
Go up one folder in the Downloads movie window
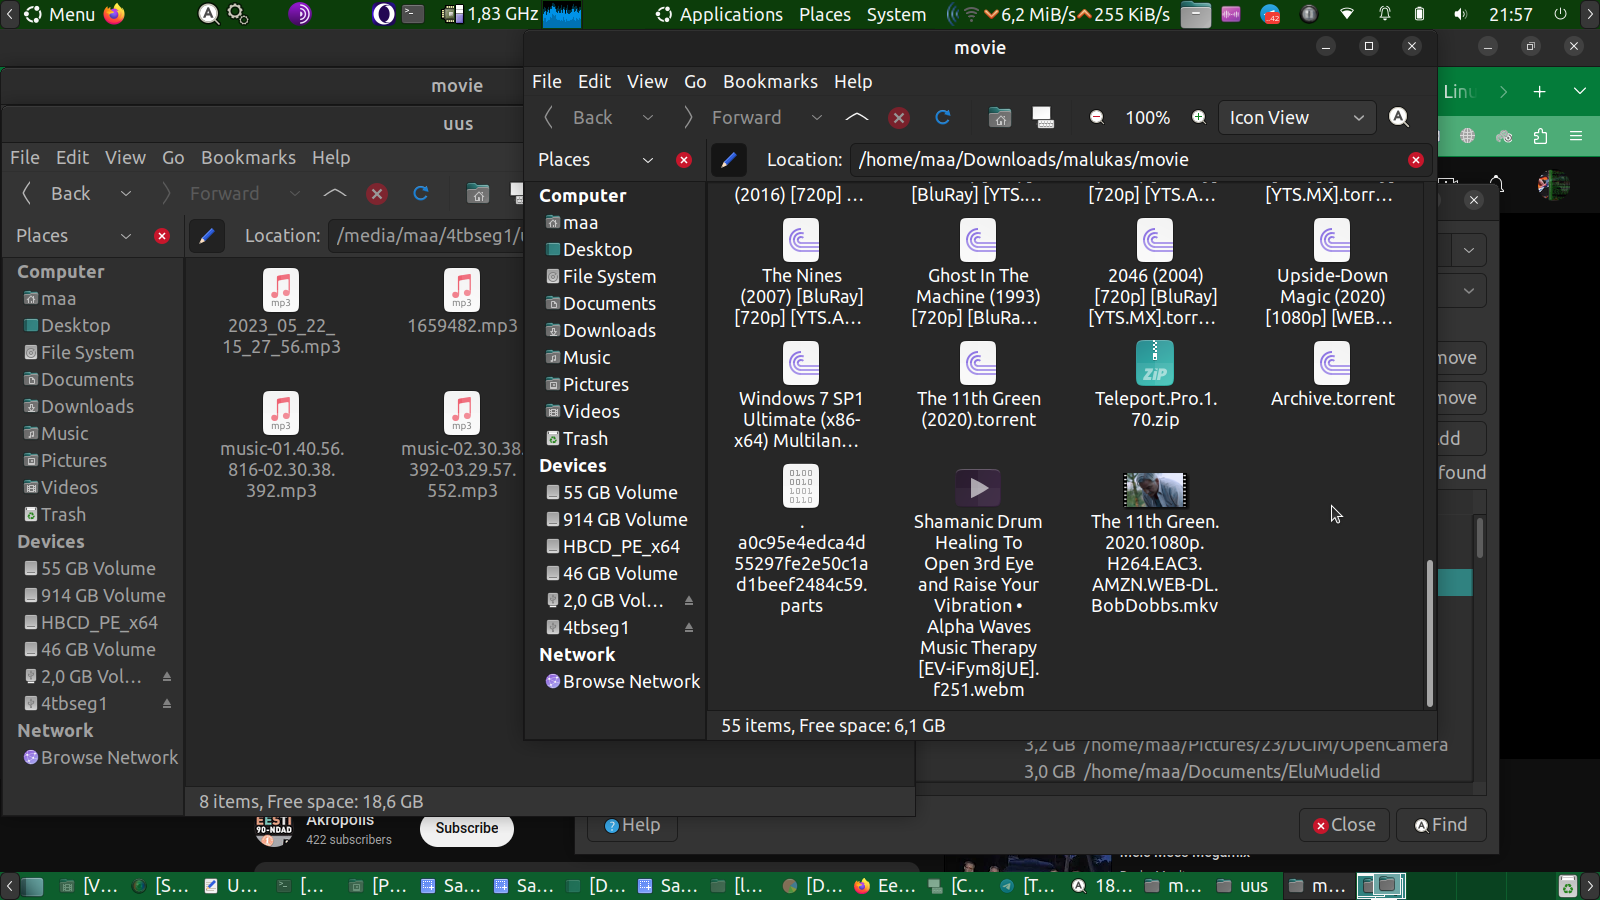856,118
